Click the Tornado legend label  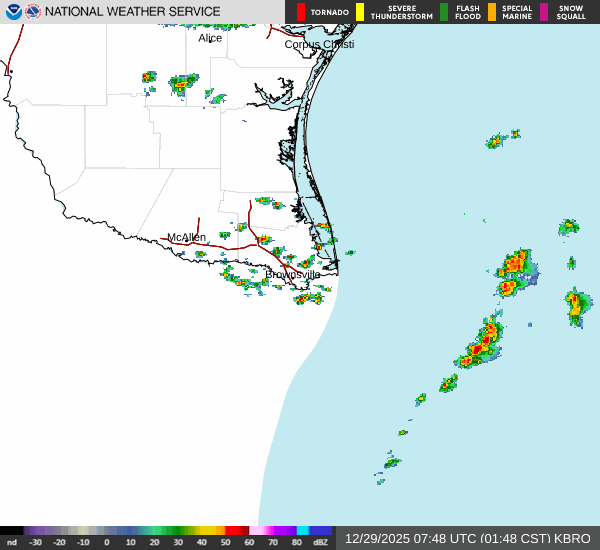[330, 12]
